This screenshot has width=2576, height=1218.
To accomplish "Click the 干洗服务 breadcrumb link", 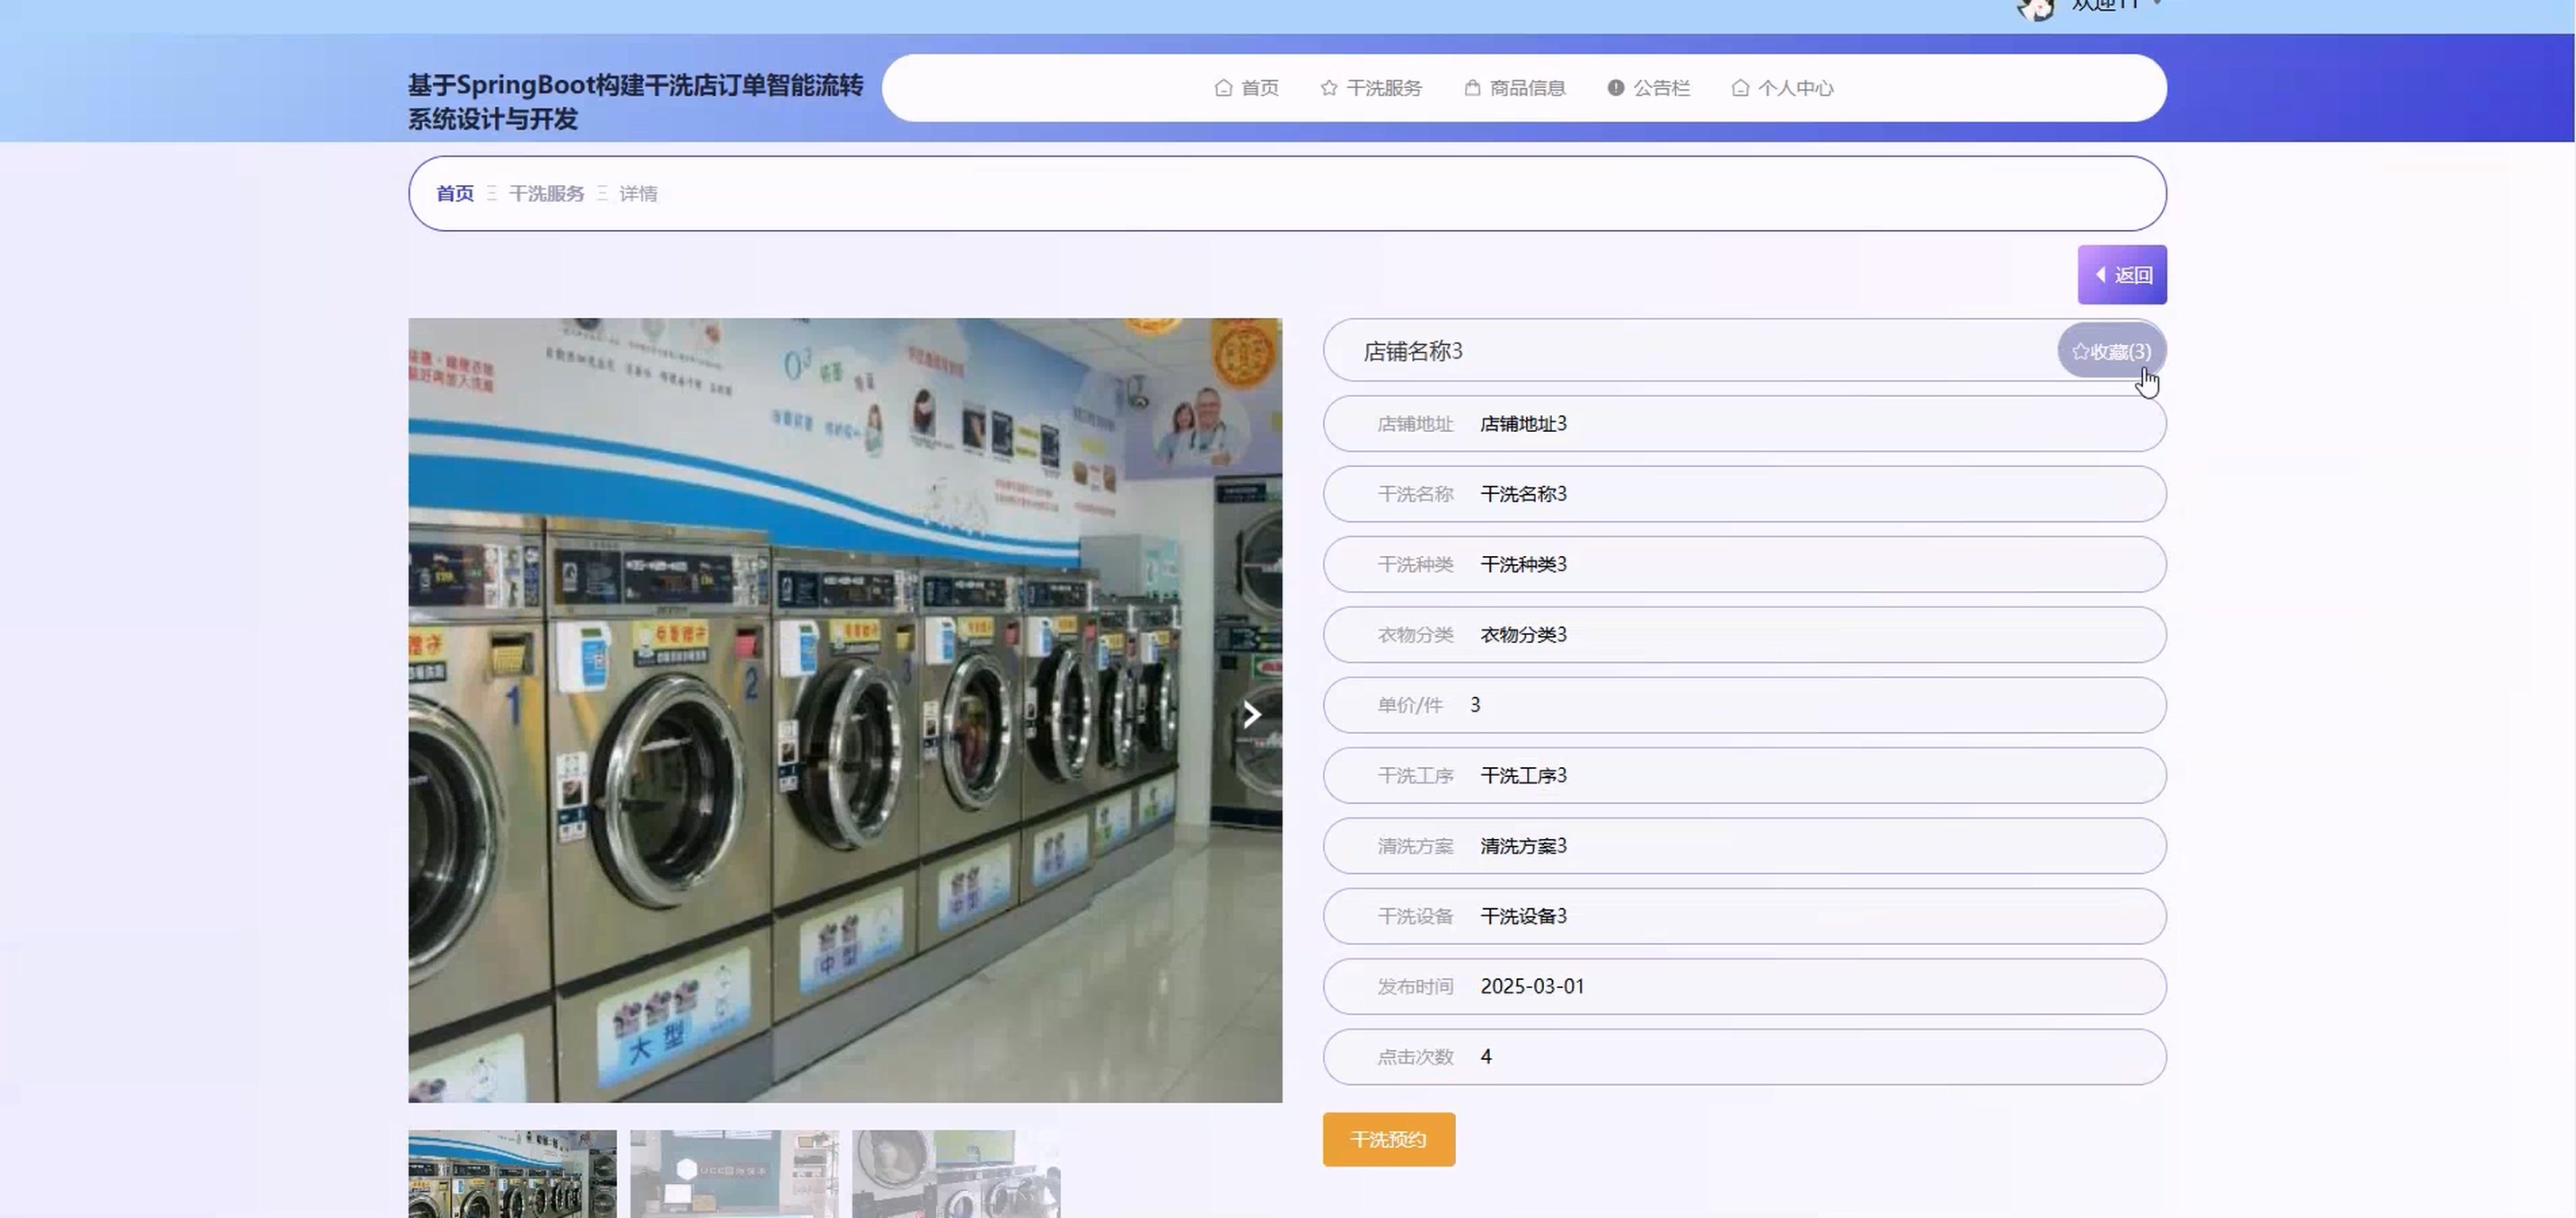I will click(x=546, y=194).
